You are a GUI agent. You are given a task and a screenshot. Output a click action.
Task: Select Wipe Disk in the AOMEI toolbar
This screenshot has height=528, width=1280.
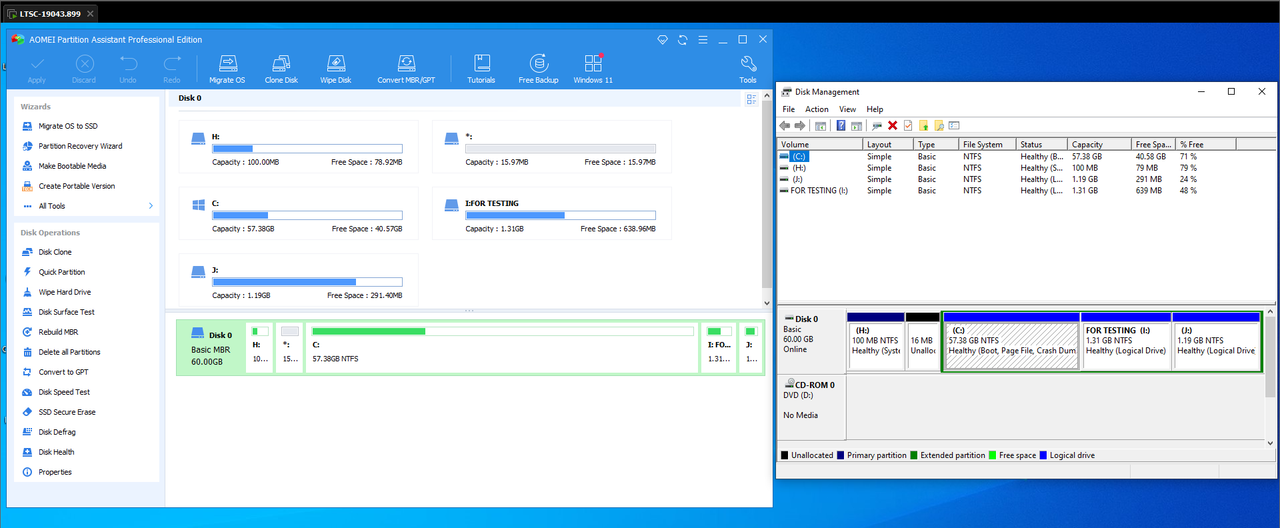(336, 69)
